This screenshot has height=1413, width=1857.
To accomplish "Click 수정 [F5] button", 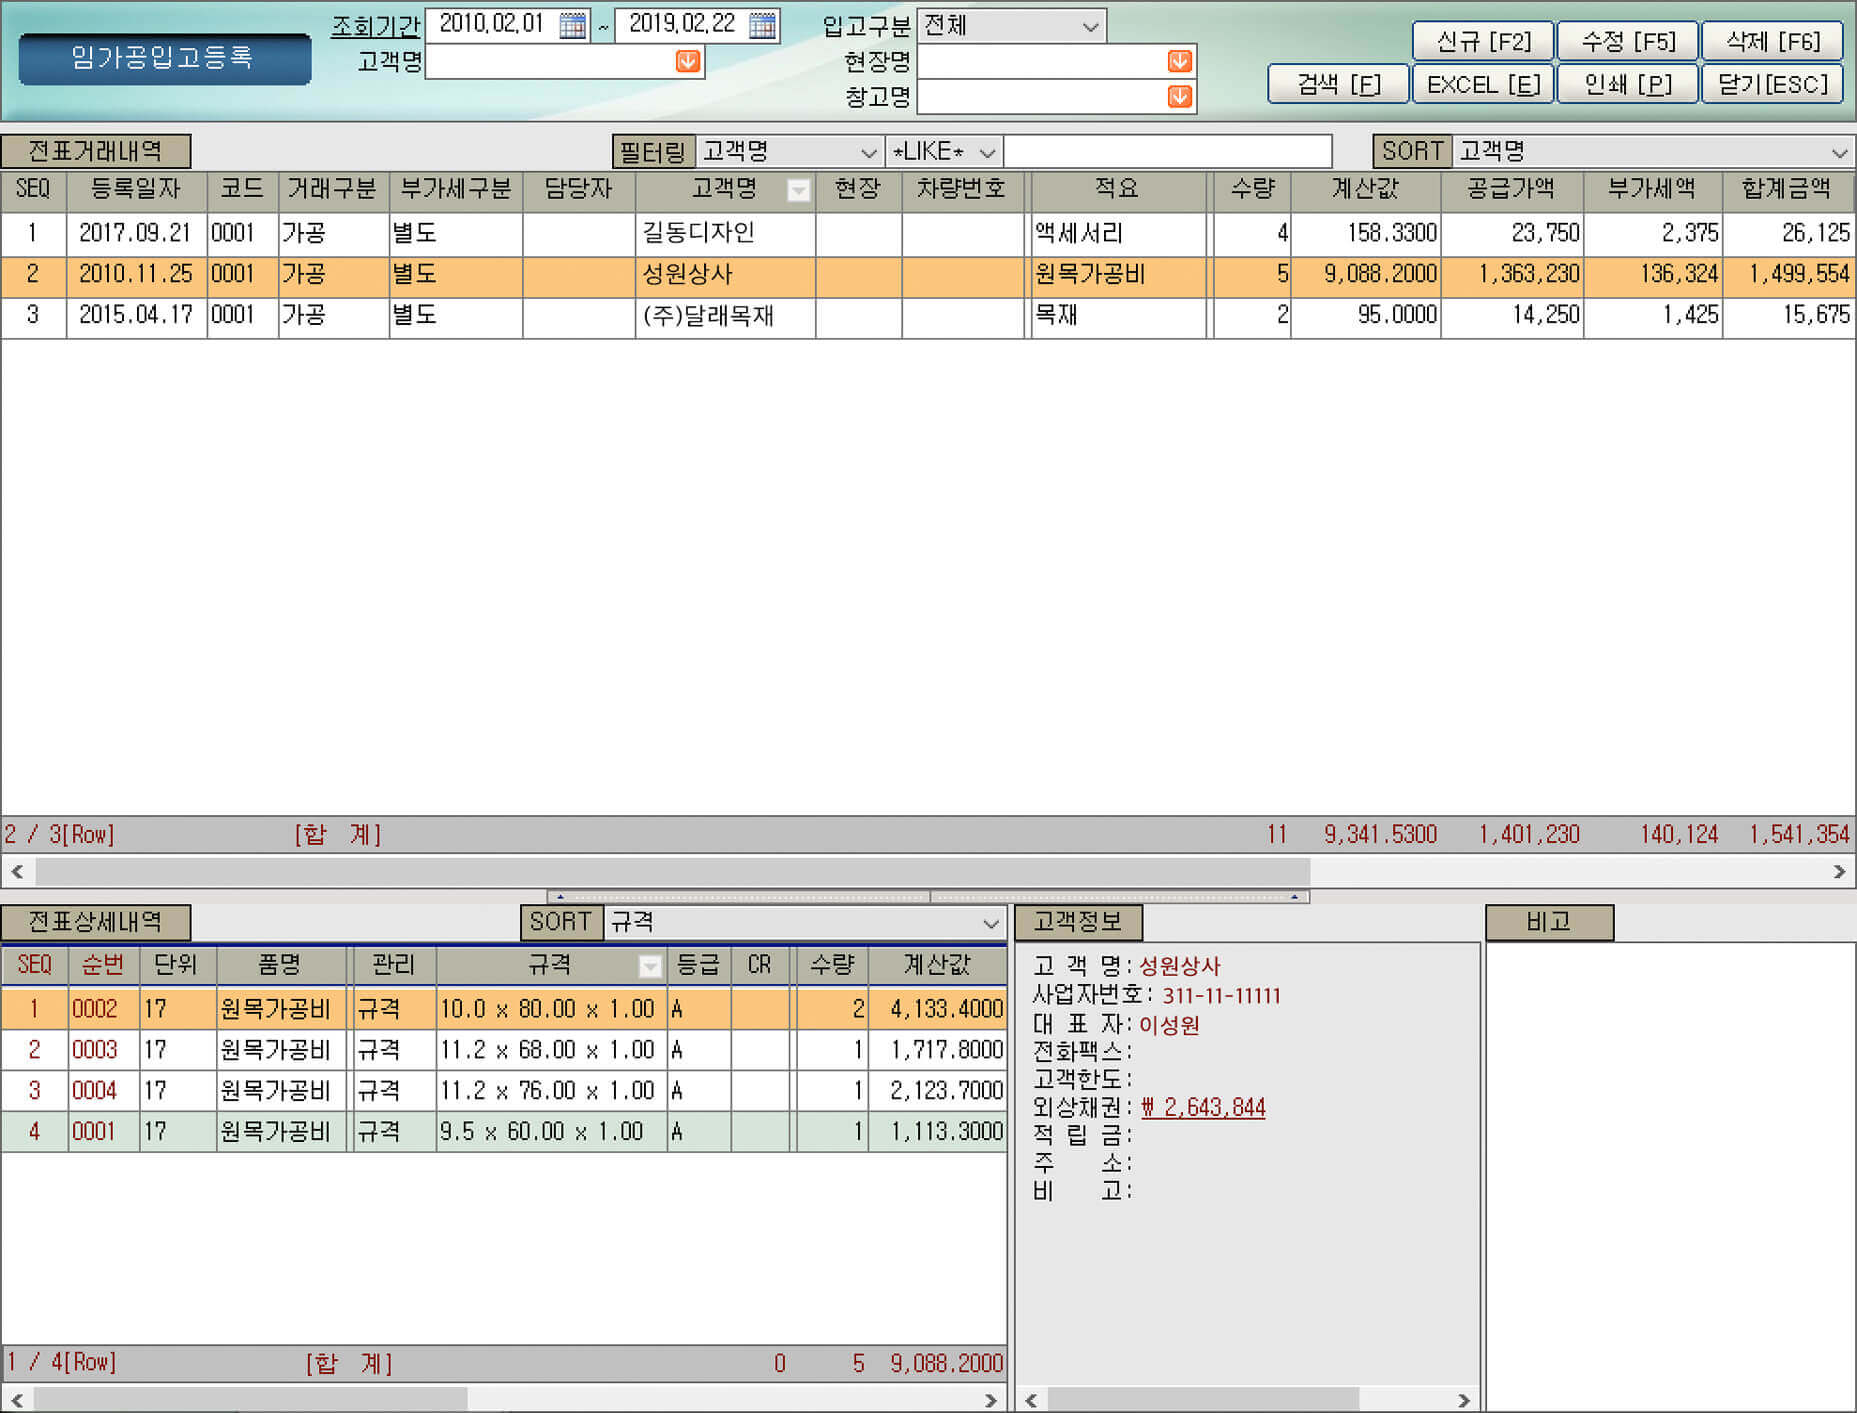I will coord(1628,42).
